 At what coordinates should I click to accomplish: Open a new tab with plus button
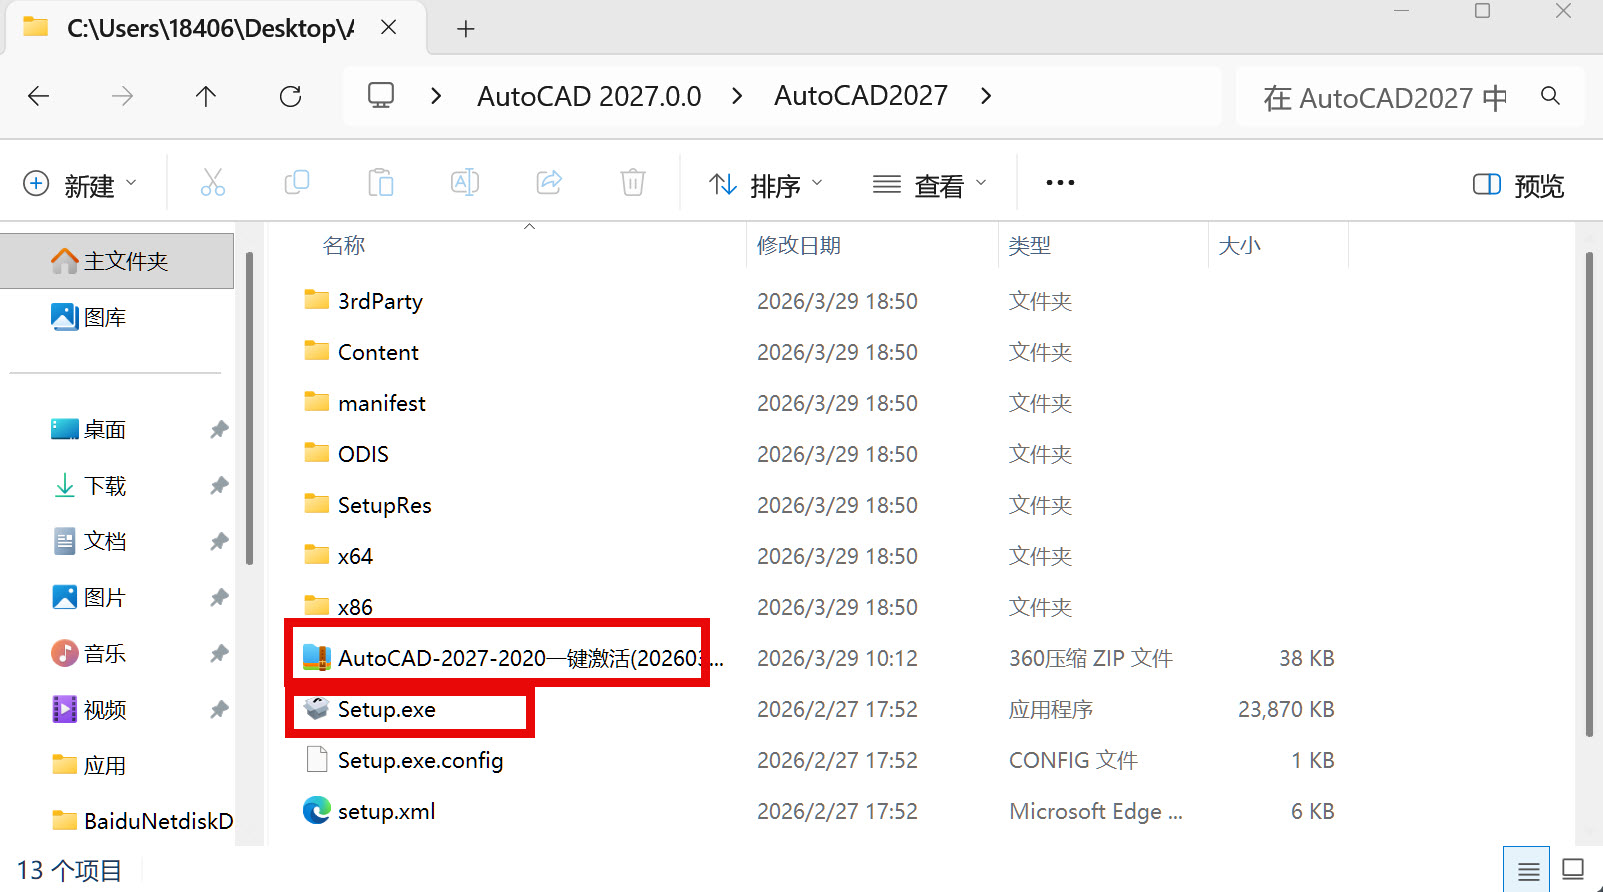click(466, 29)
